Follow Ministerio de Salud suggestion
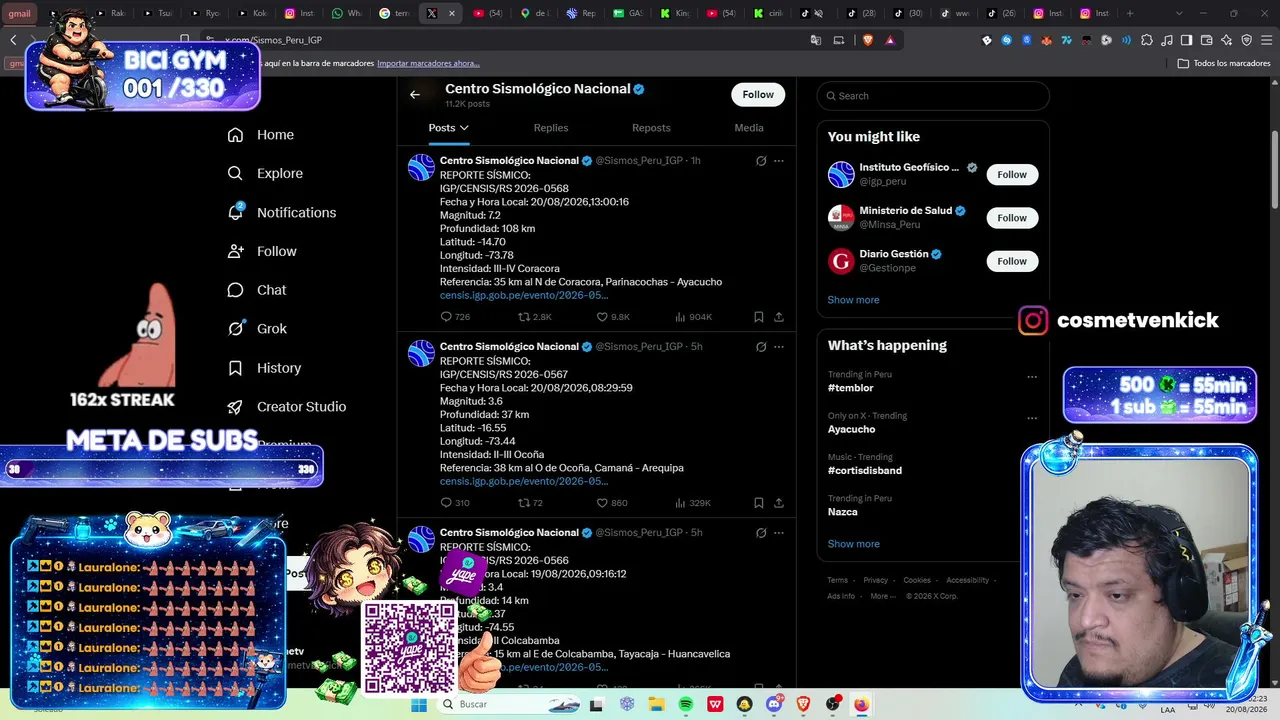 [1012, 218]
